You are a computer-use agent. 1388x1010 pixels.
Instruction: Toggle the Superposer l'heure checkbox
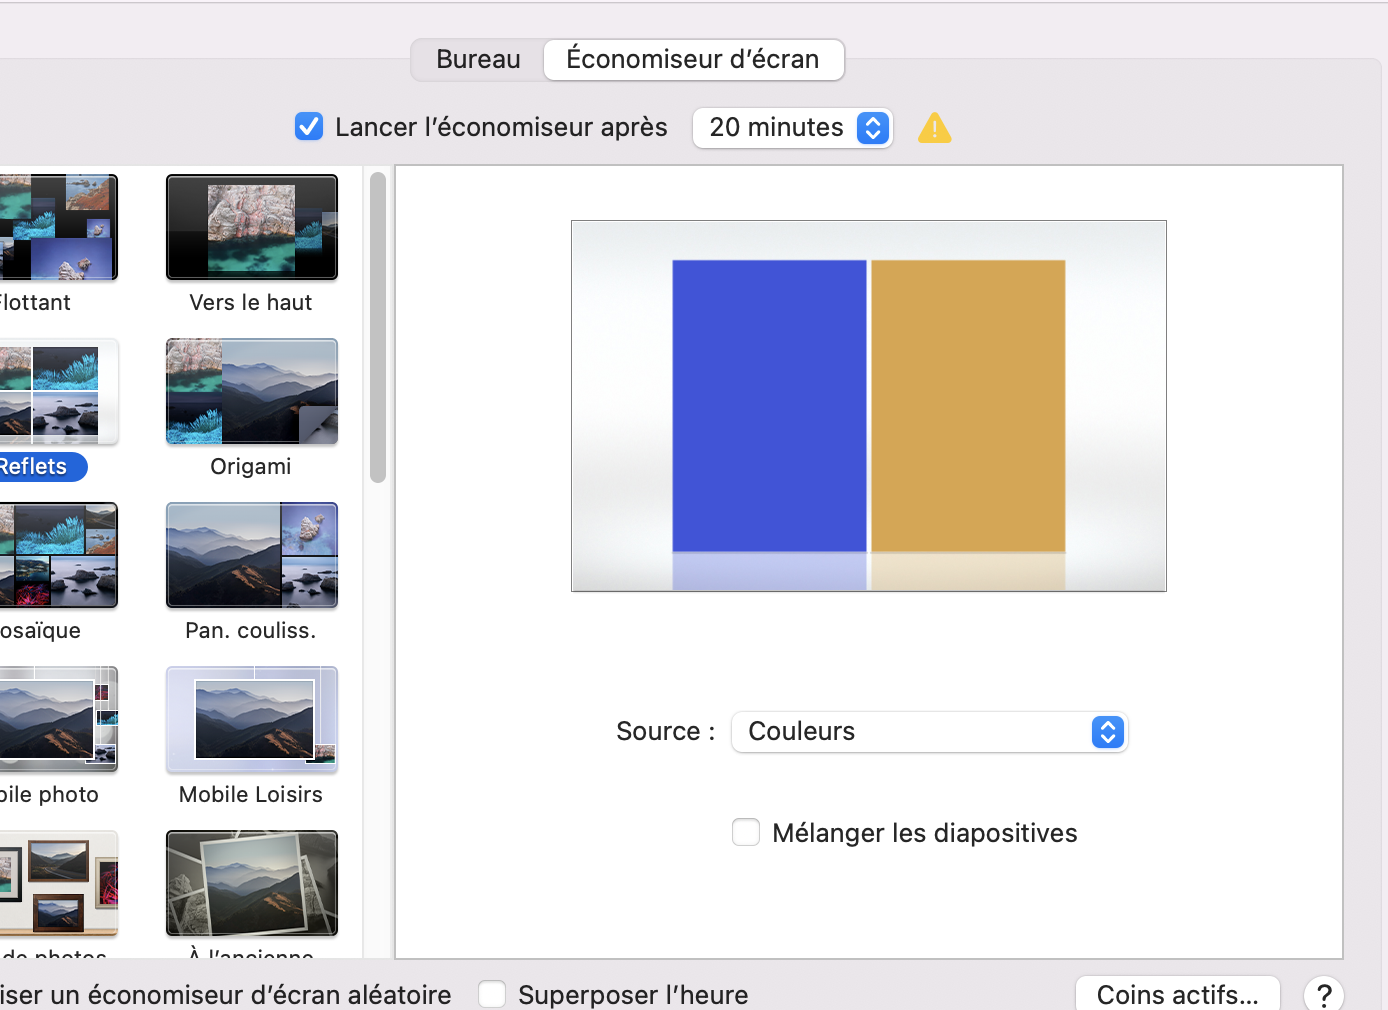[492, 994]
